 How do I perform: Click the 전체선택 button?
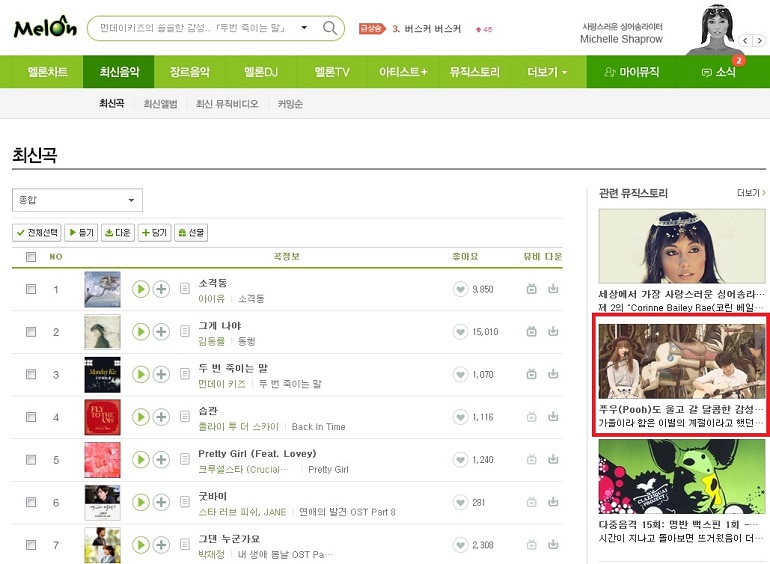[37, 233]
